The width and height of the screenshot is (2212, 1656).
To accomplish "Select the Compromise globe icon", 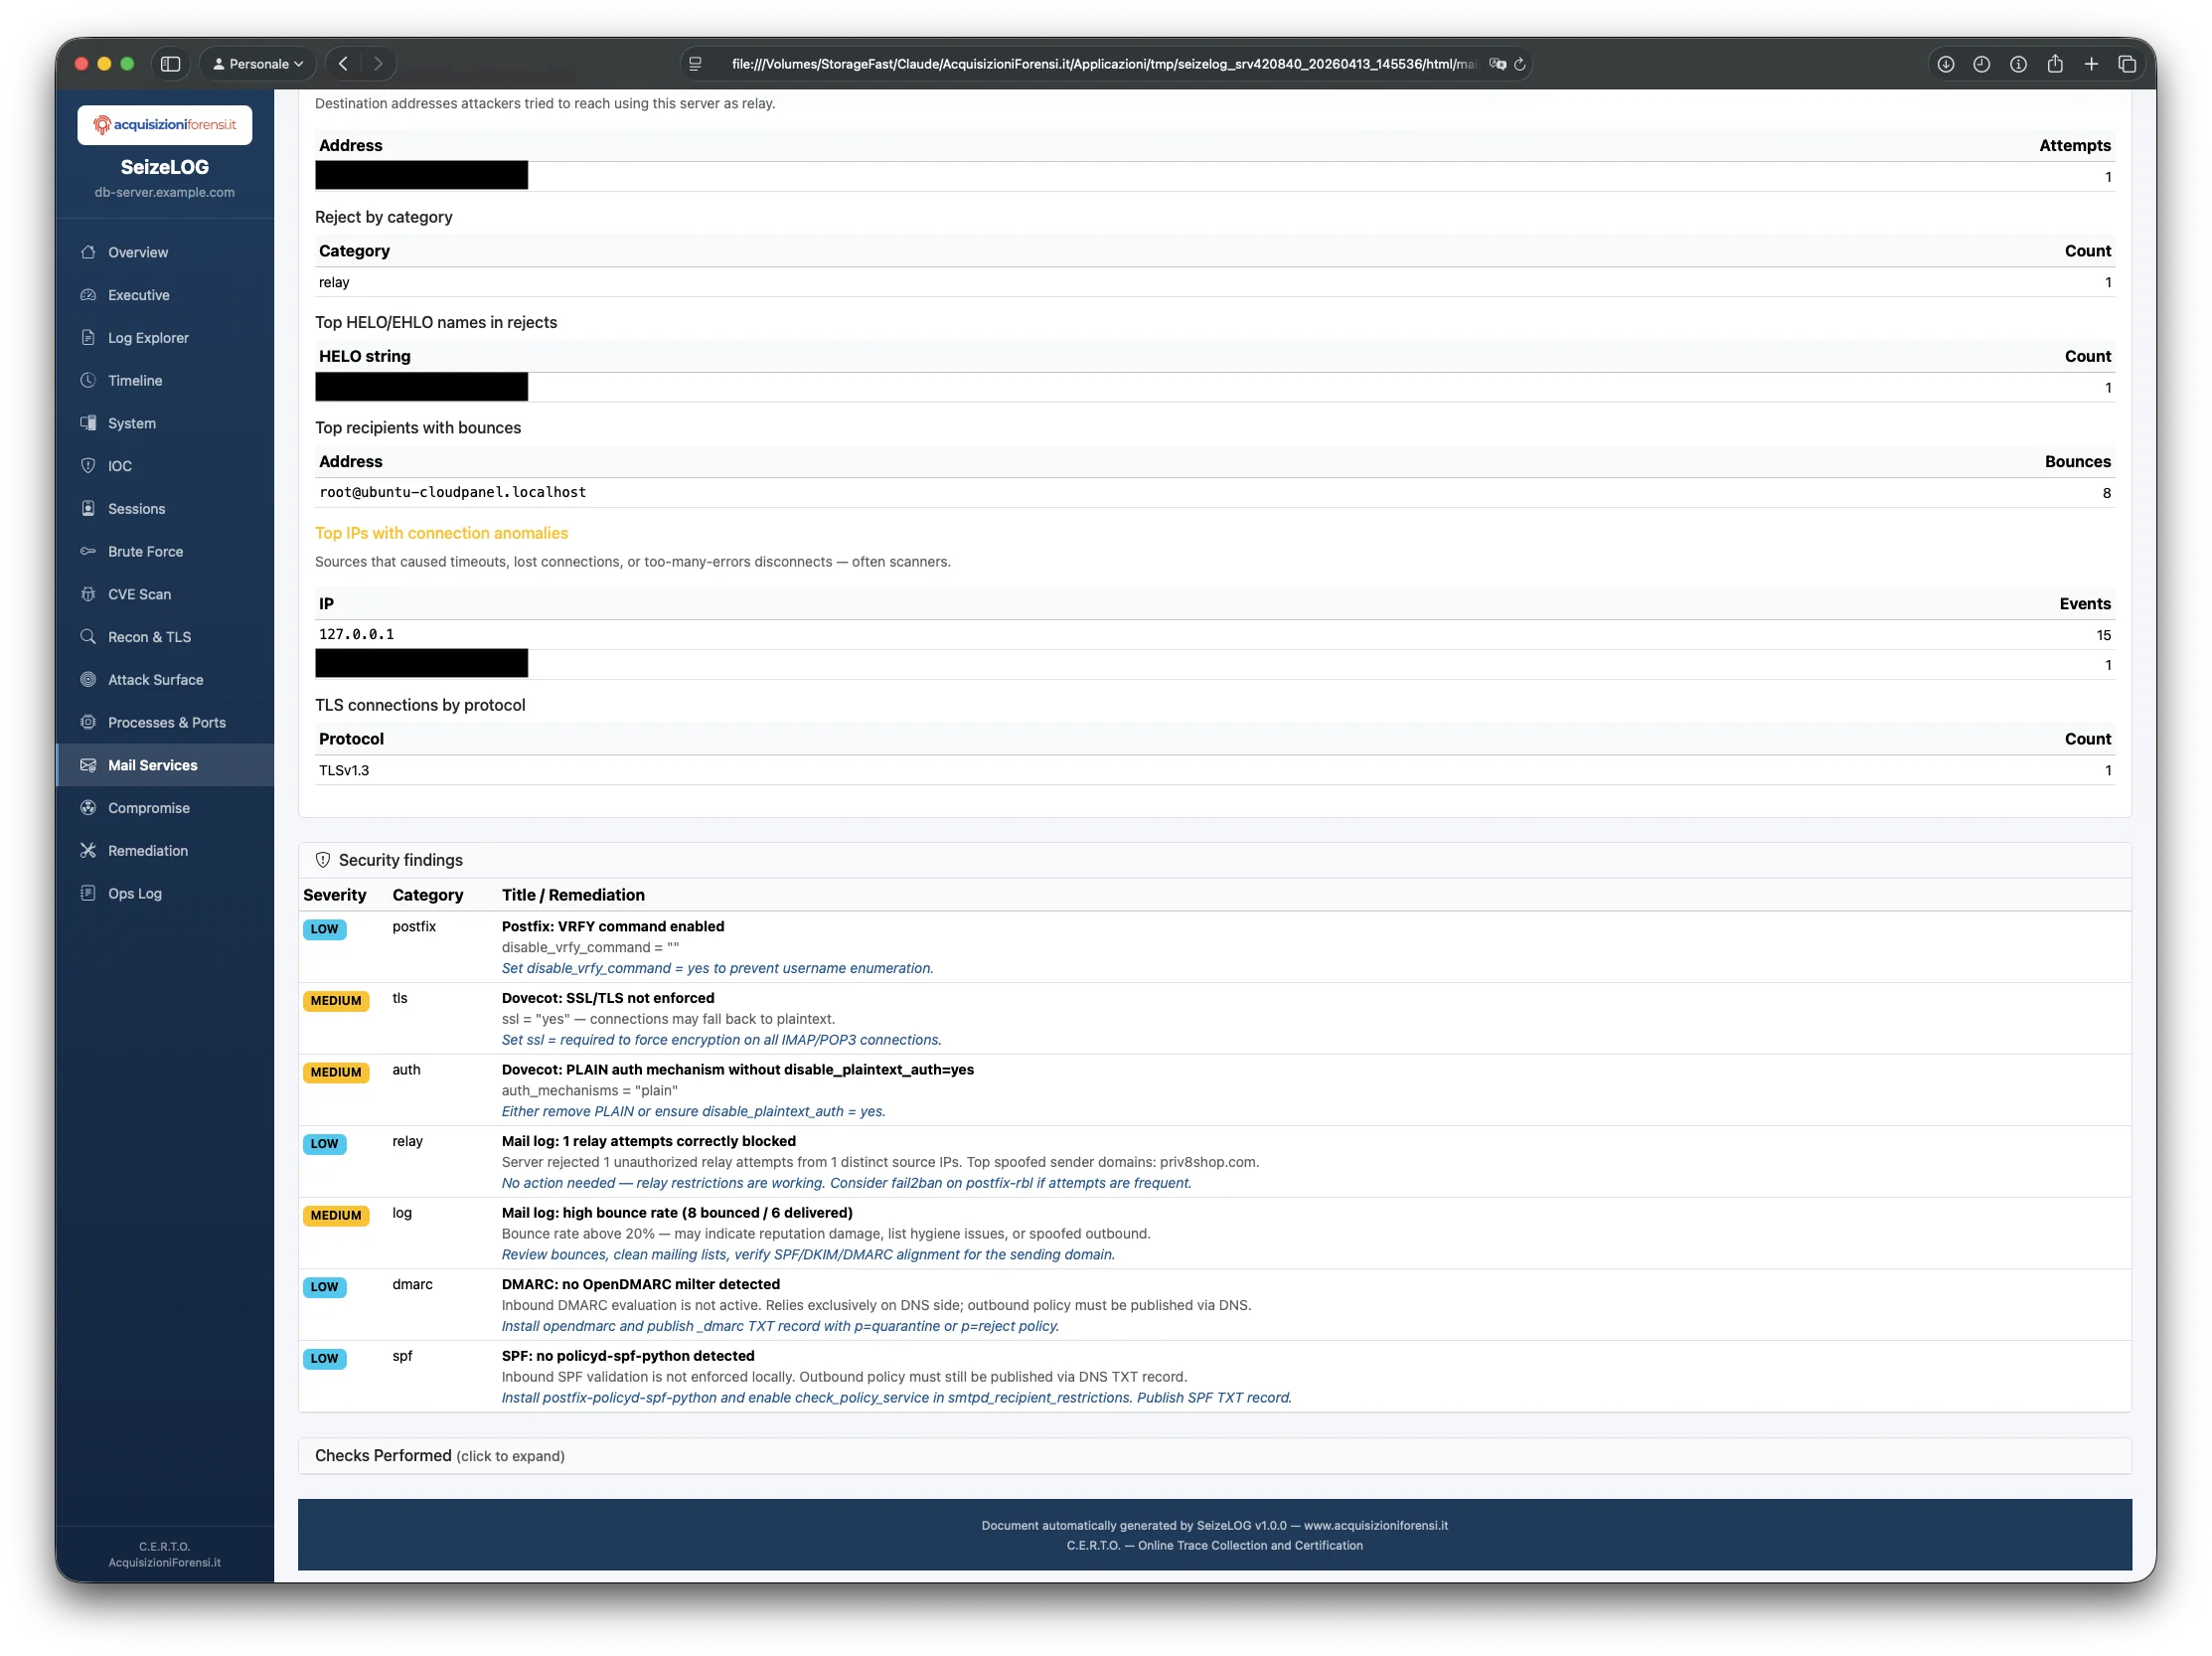I will [x=89, y=808].
